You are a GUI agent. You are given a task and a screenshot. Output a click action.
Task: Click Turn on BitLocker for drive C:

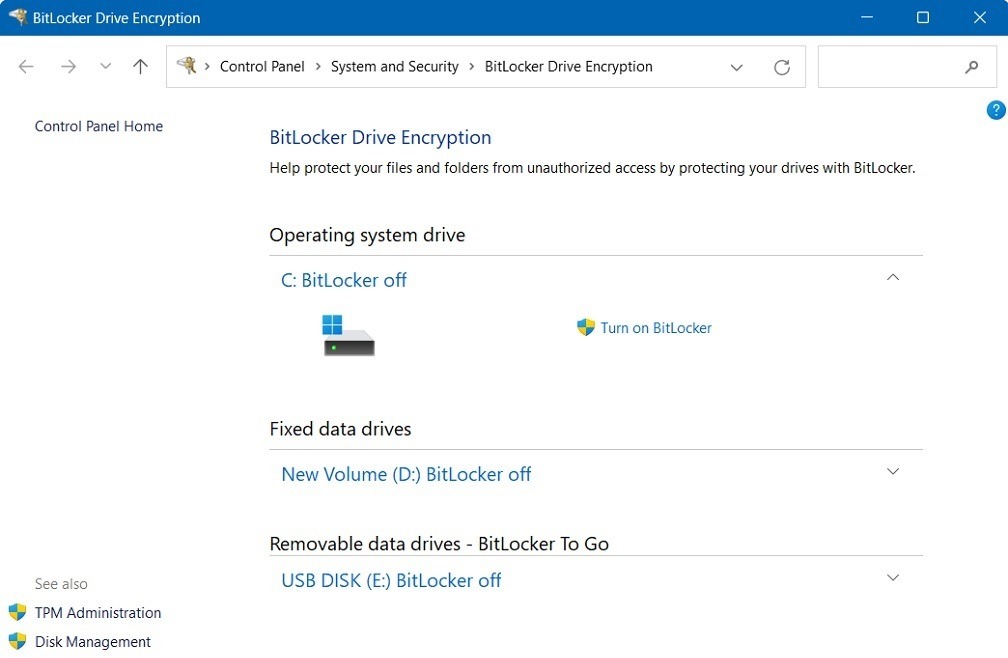pyautogui.click(x=655, y=327)
